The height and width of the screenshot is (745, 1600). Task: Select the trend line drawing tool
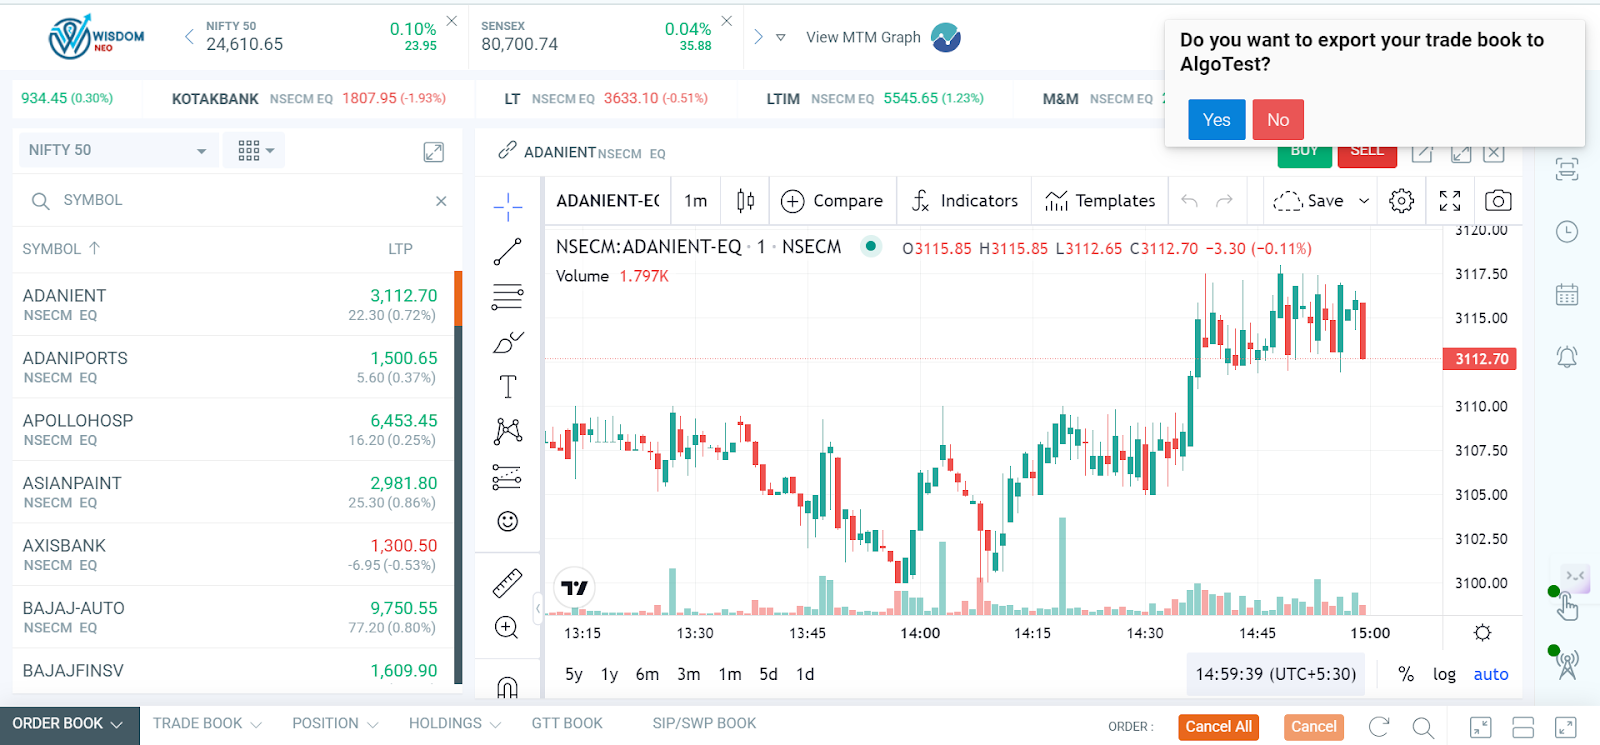[508, 251]
